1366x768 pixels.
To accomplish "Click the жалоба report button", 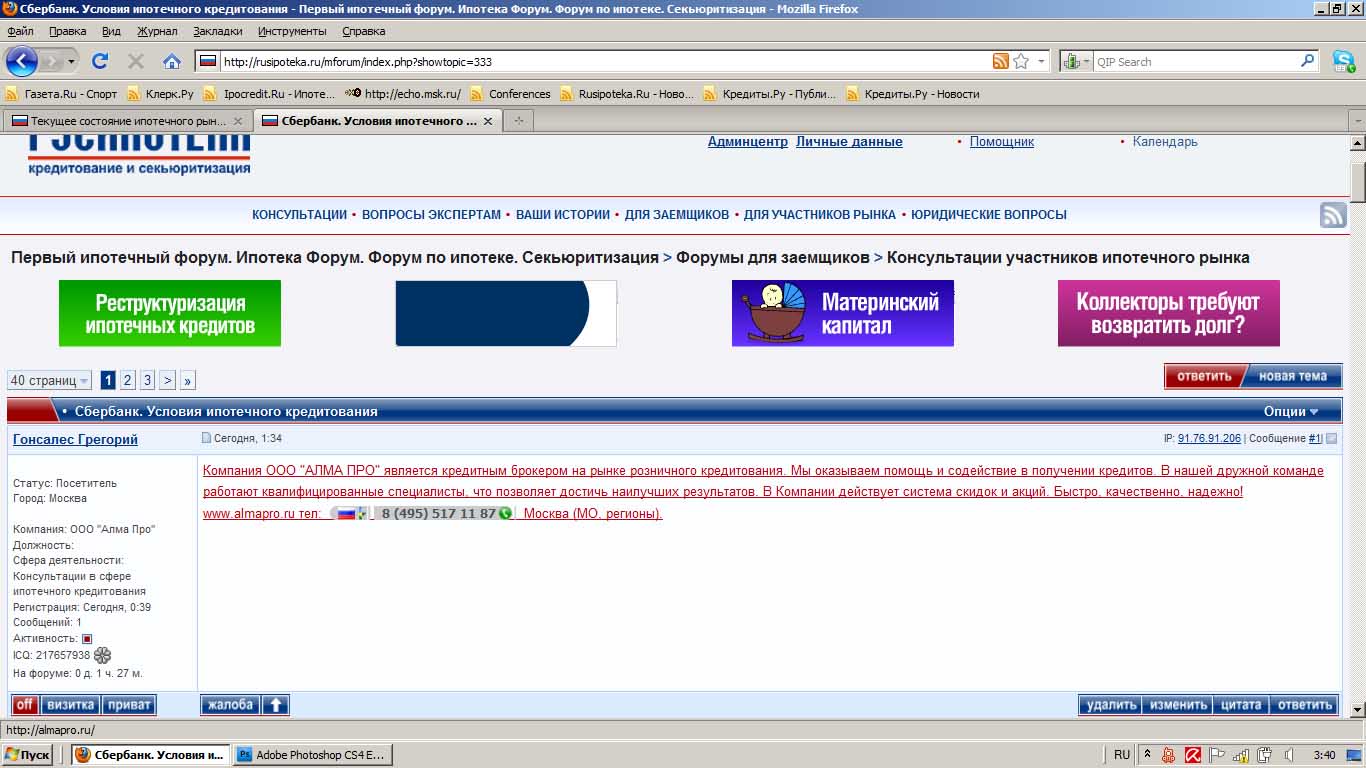I will (x=230, y=705).
